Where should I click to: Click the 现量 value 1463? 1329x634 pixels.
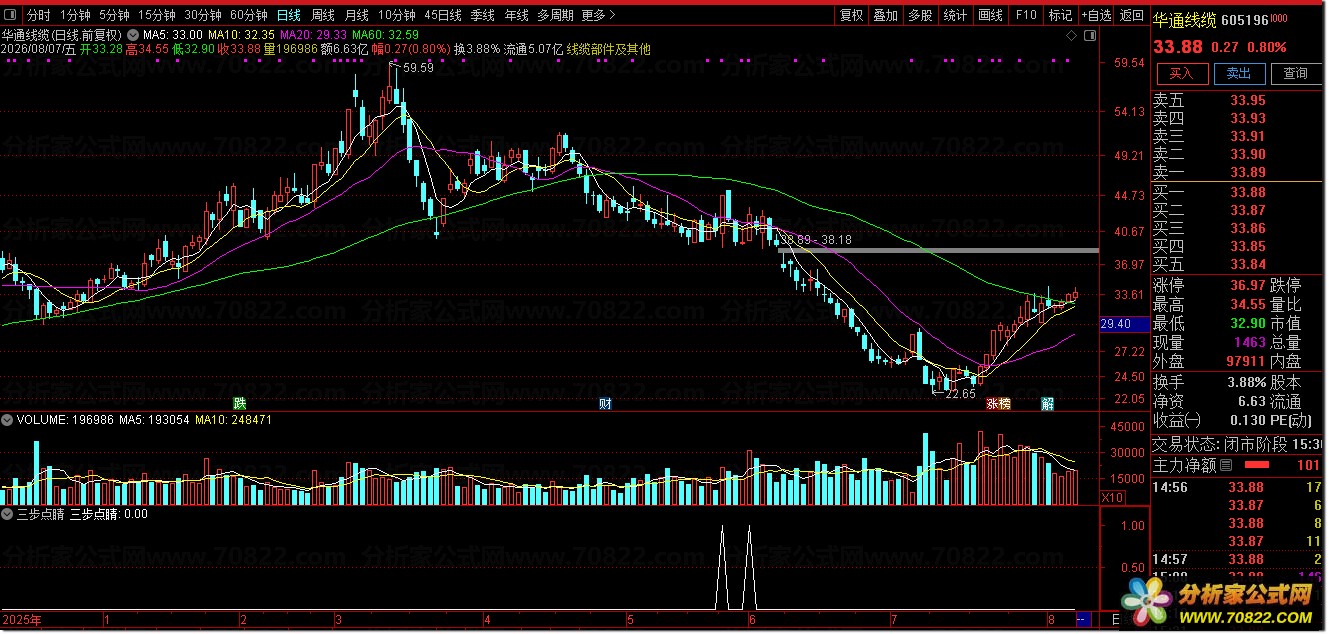point(1250,343)
